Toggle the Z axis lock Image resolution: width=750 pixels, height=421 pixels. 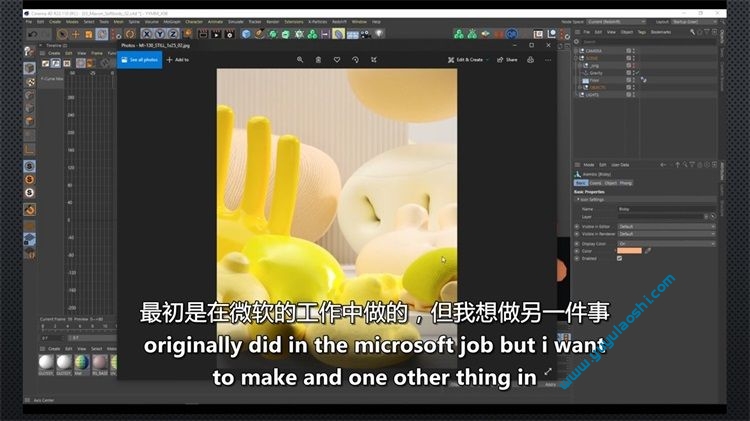pos(173,34)
